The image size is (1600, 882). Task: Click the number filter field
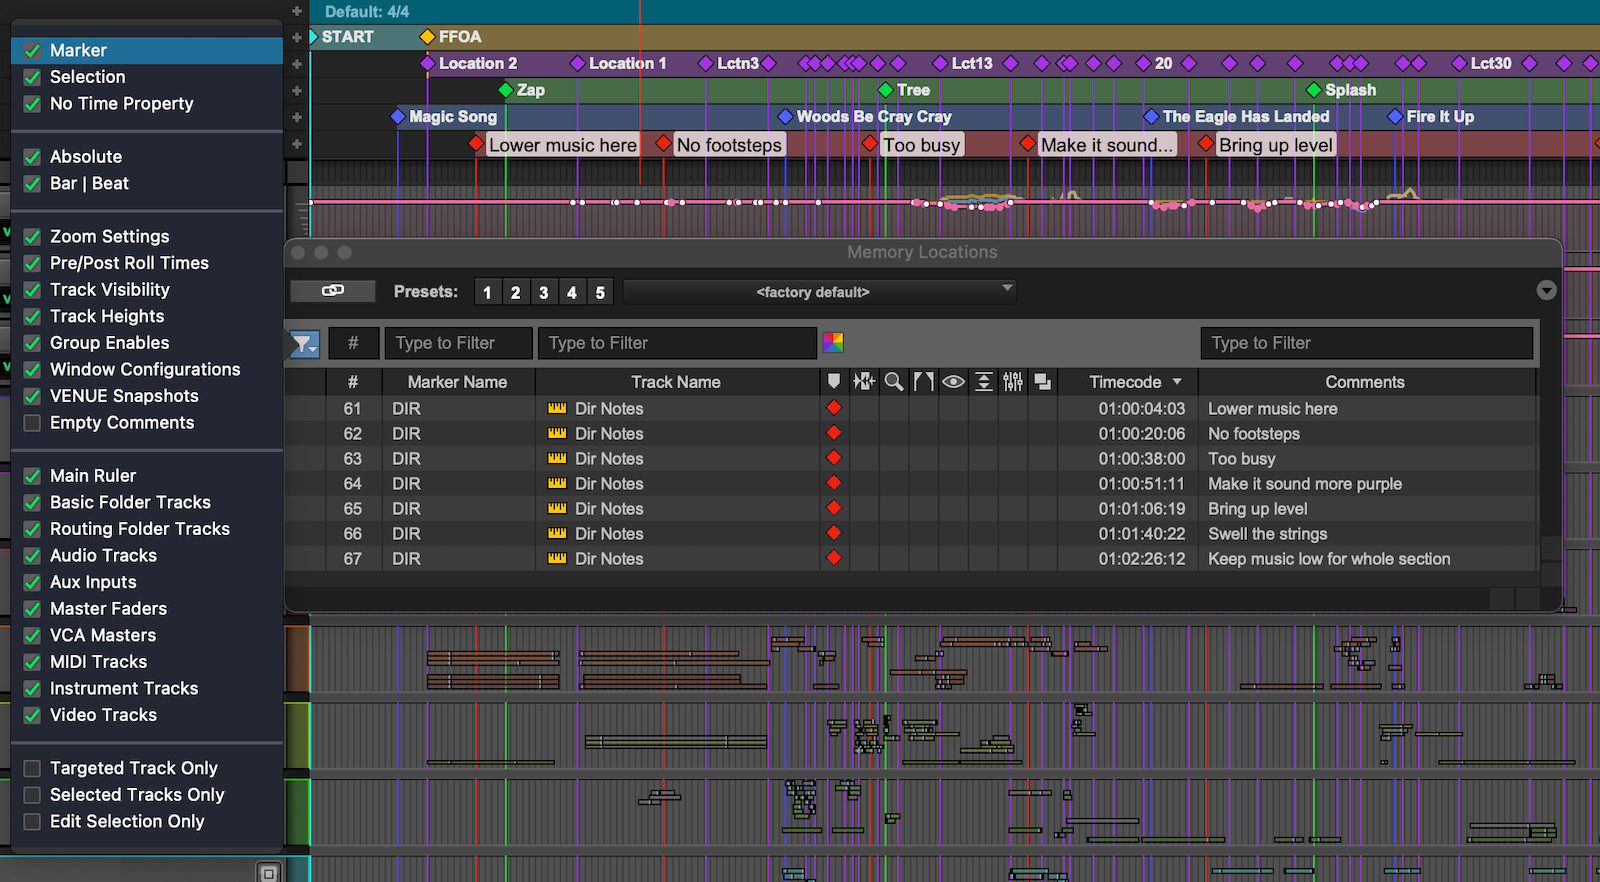pos(353,343)
